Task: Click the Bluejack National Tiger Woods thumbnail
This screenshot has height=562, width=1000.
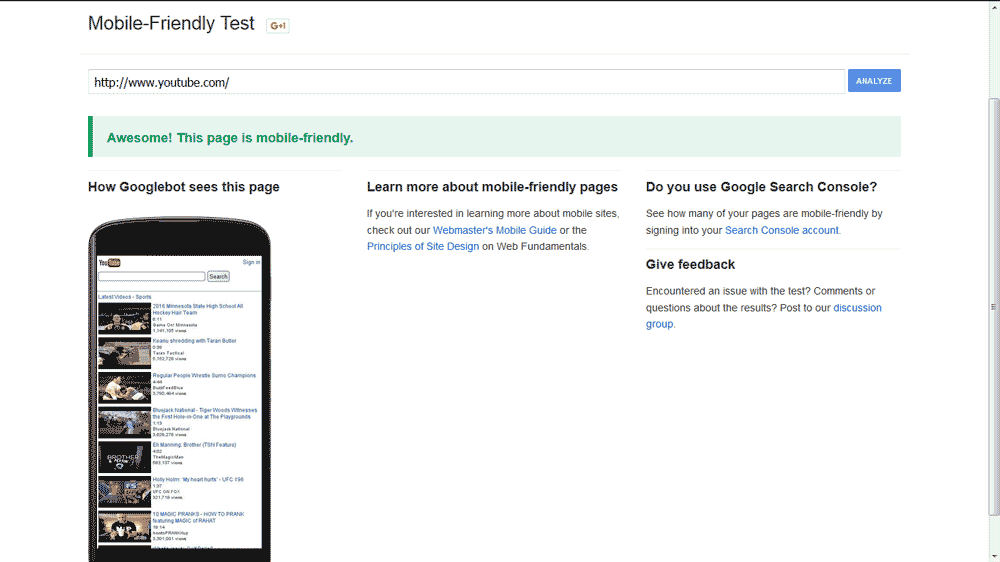Action: tap(124, 422)
